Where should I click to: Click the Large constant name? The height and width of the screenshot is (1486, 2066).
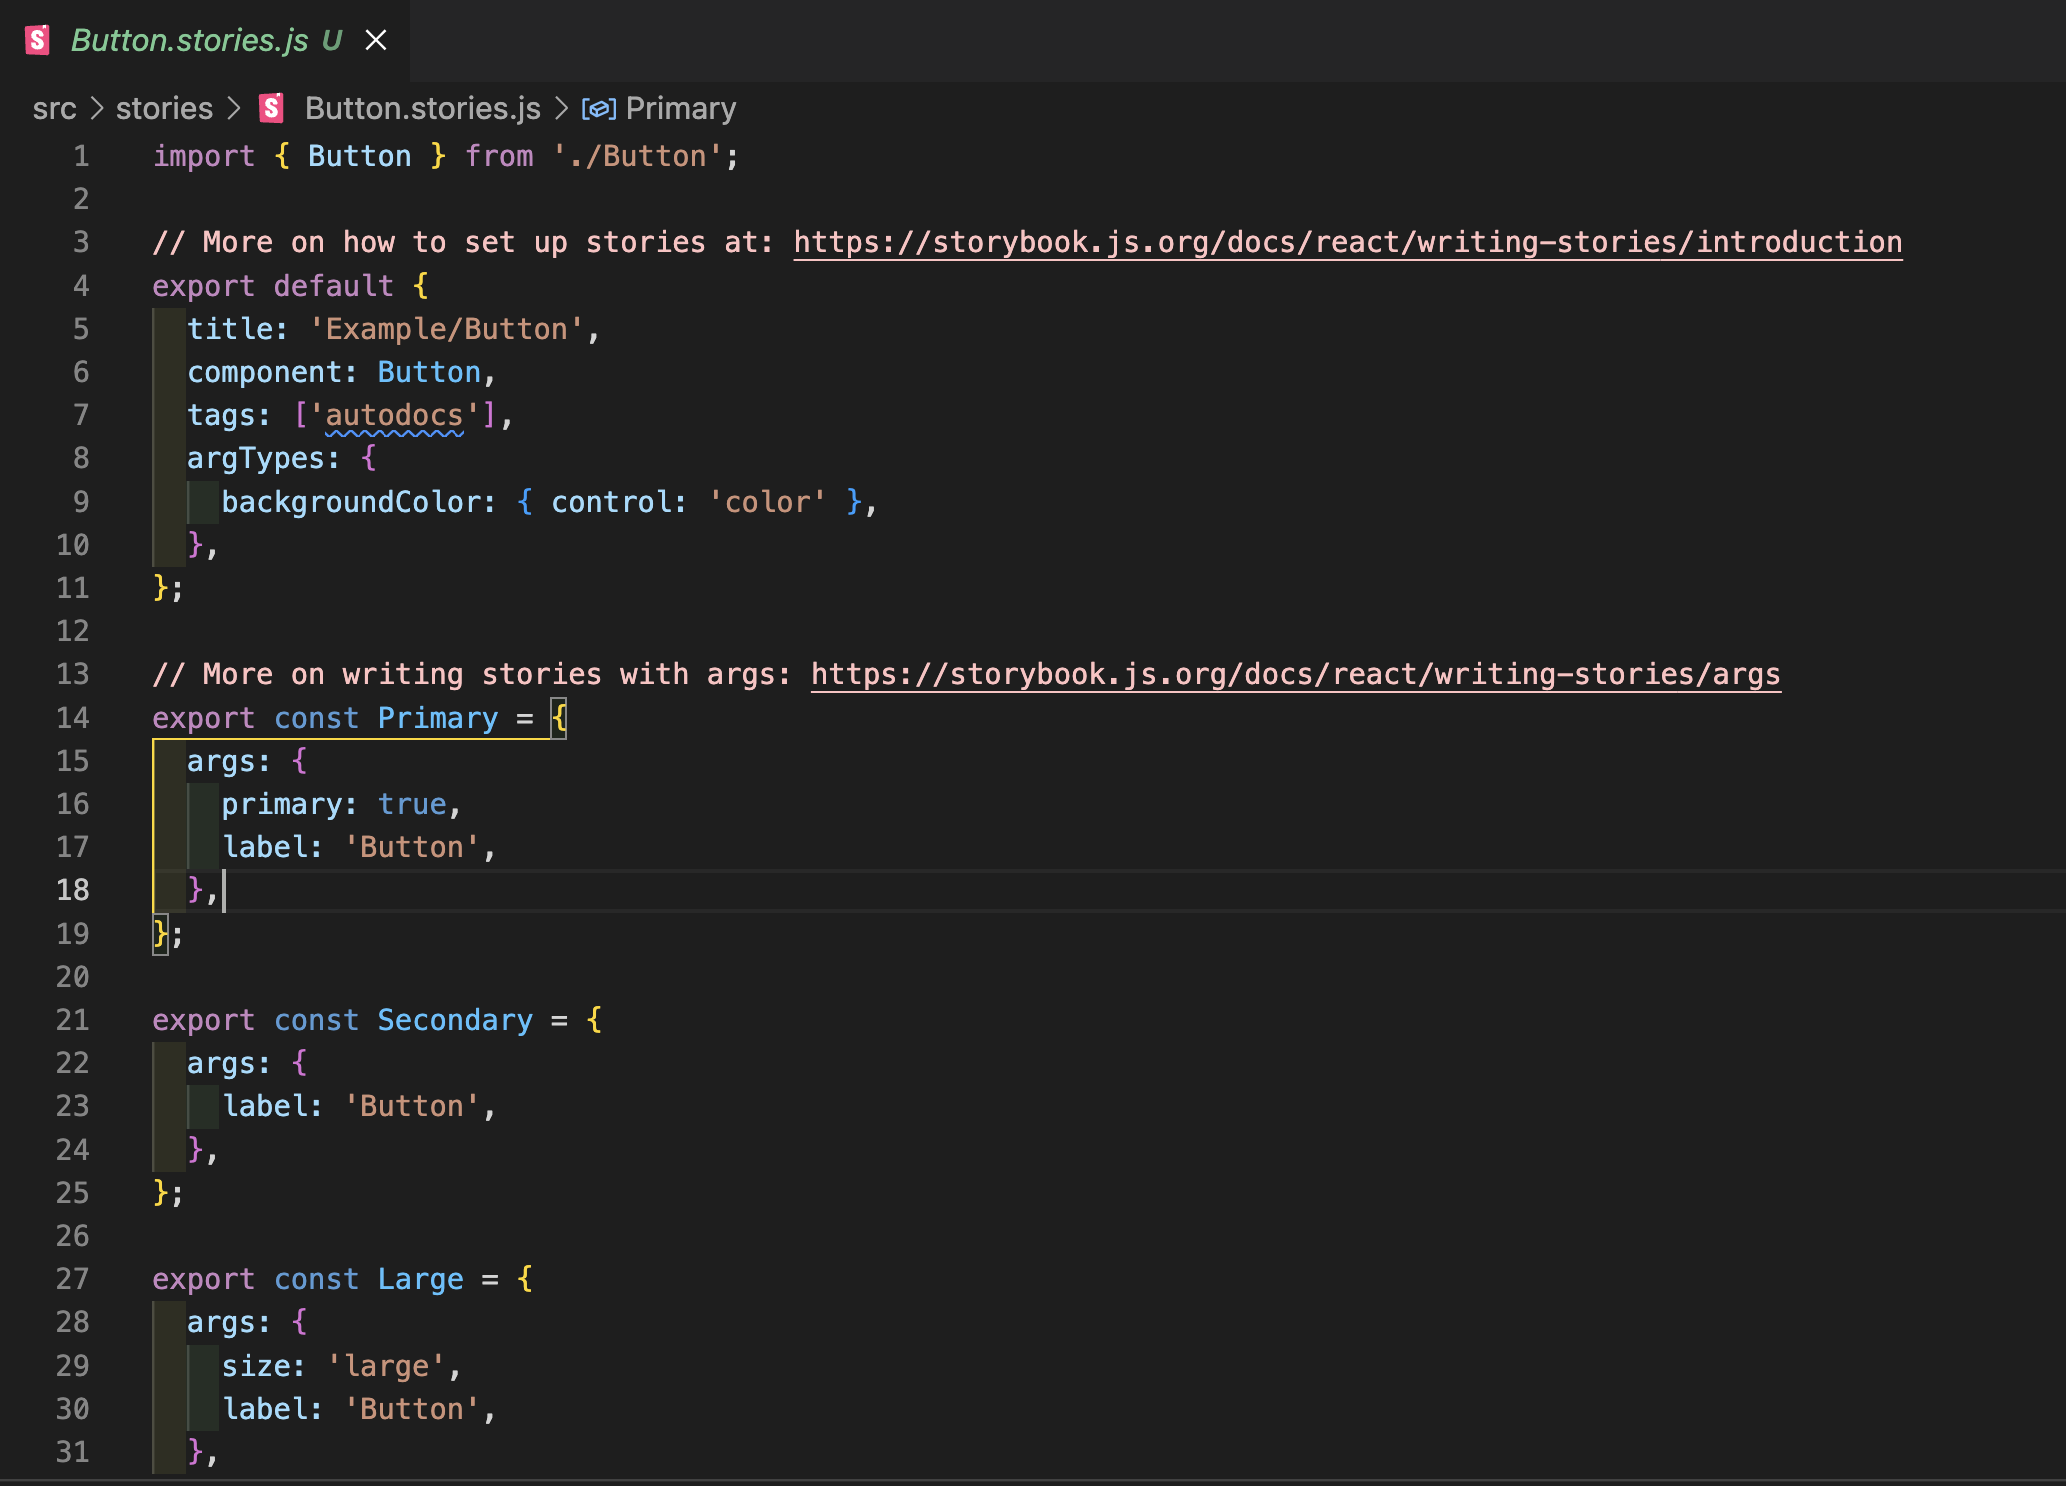420,1279
